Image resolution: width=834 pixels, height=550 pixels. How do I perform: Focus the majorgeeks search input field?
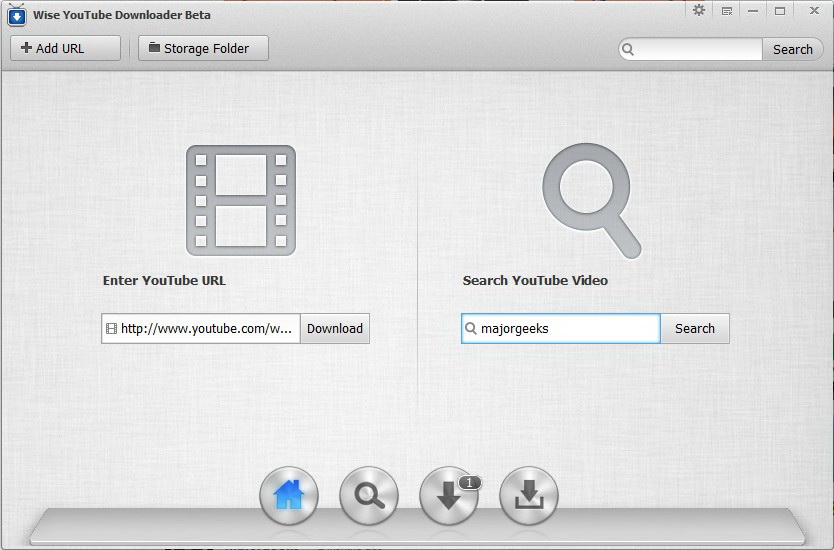coord(561,328)
